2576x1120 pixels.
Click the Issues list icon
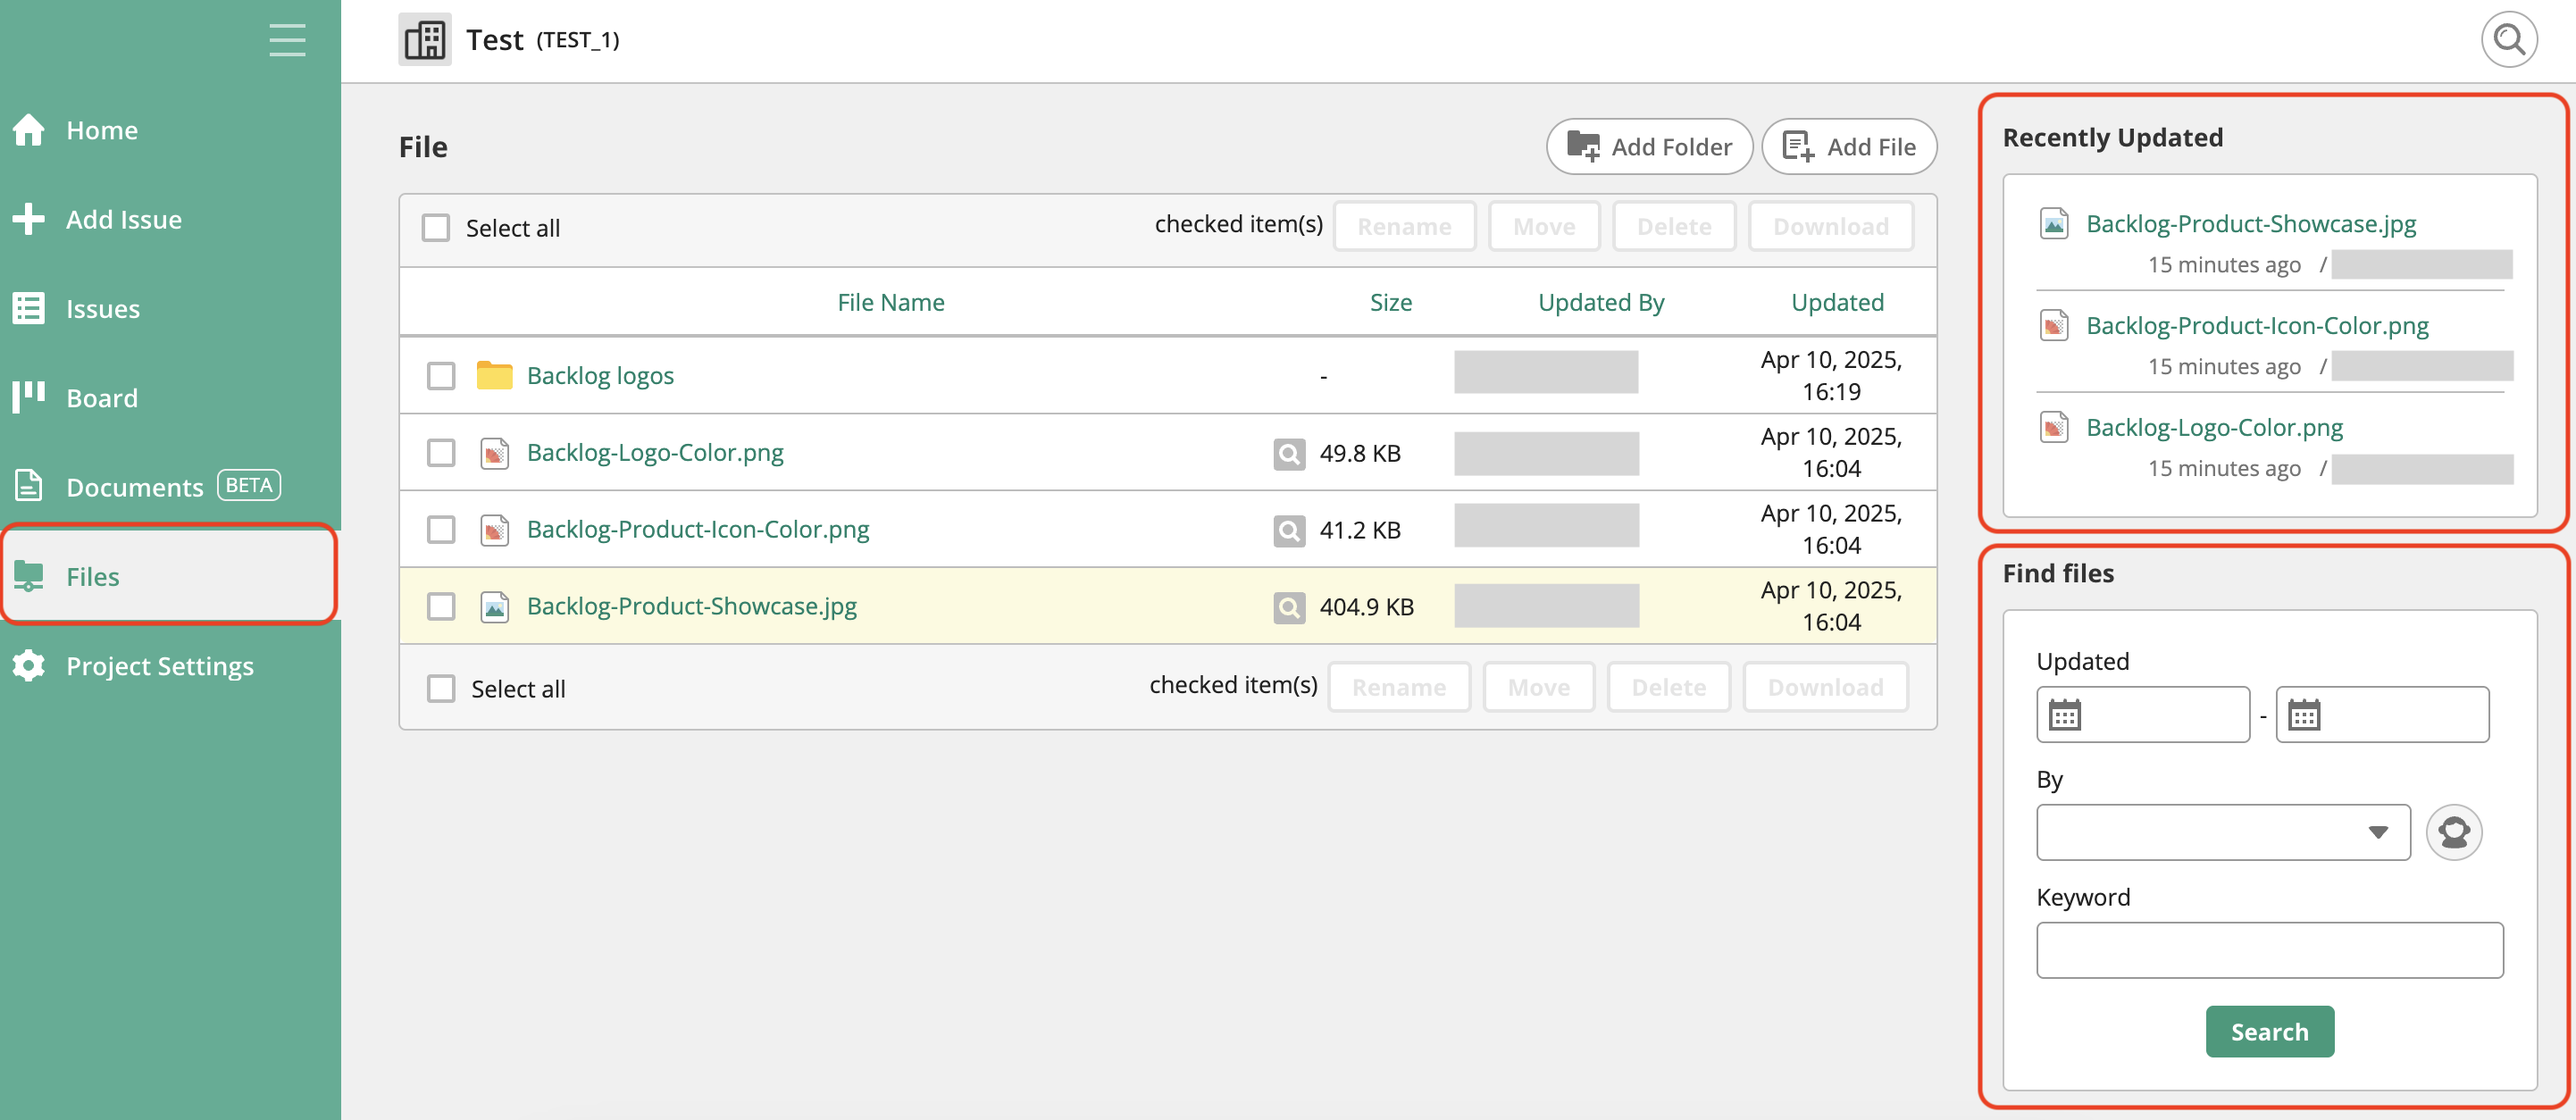(x=29, y=308)
